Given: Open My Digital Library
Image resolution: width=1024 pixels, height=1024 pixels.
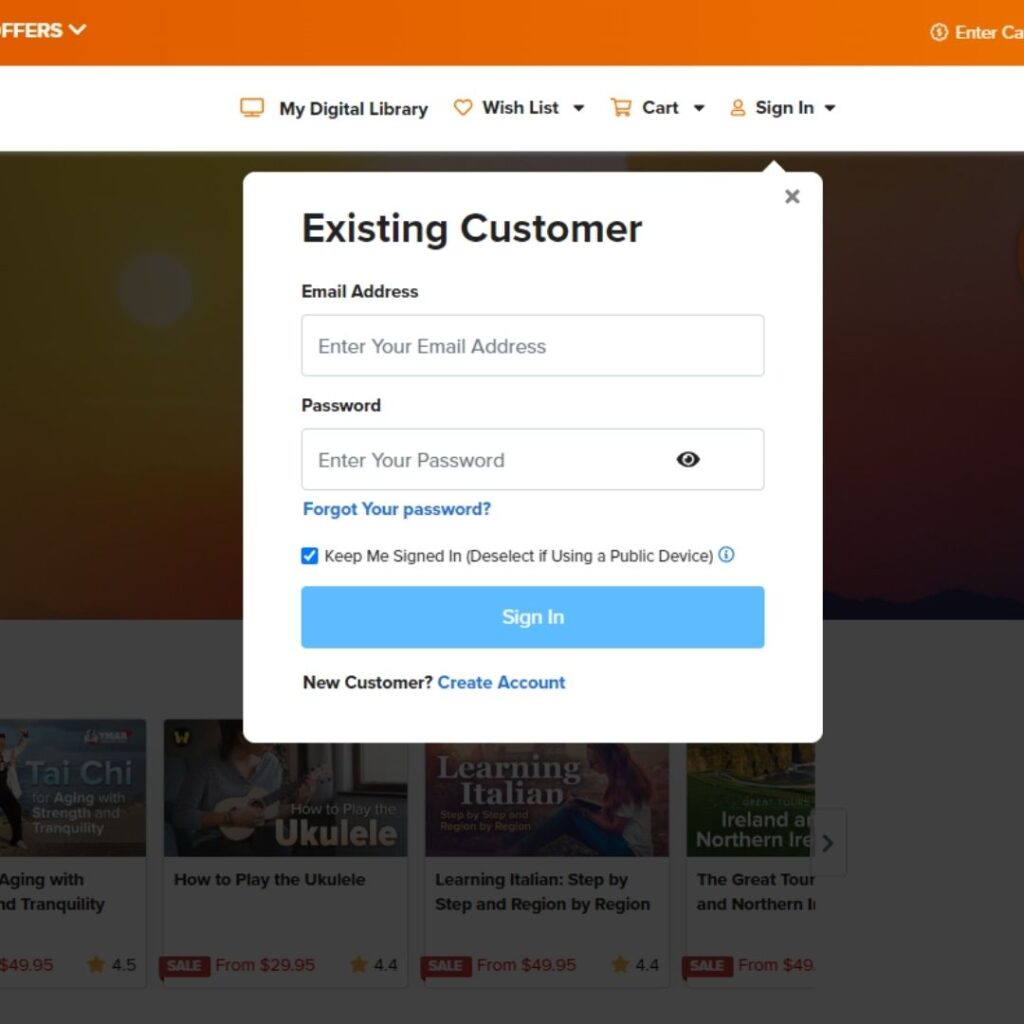Looking at the screenshot, I should 353,109.
